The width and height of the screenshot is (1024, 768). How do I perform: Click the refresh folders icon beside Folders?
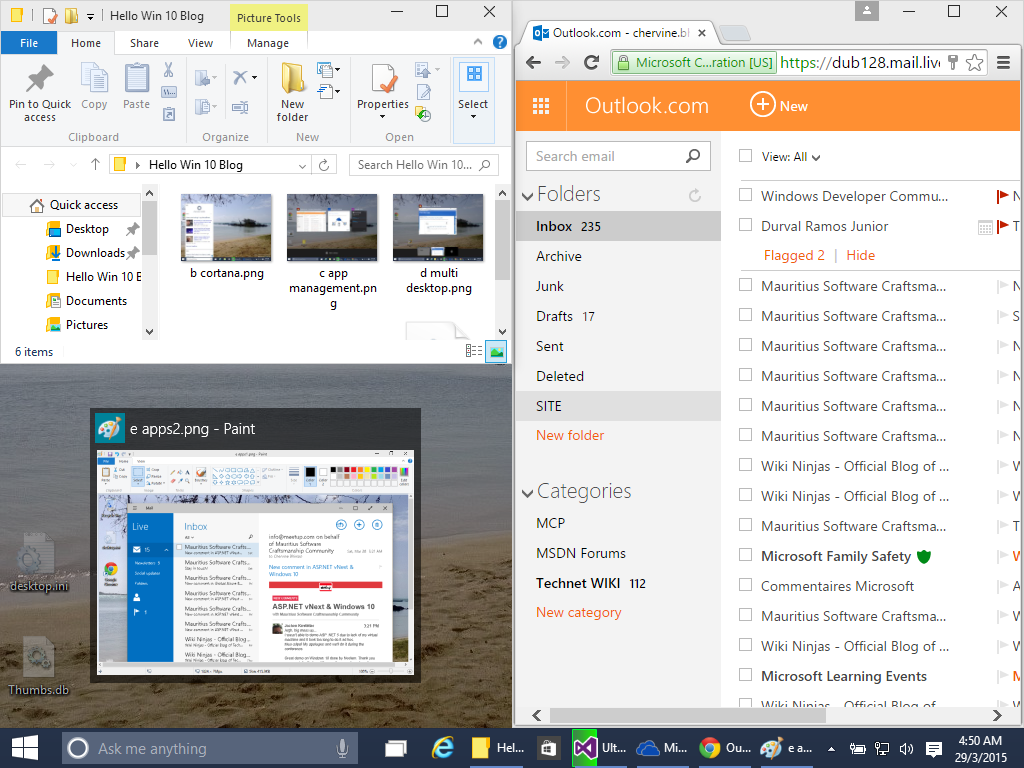tap(695, 195)
